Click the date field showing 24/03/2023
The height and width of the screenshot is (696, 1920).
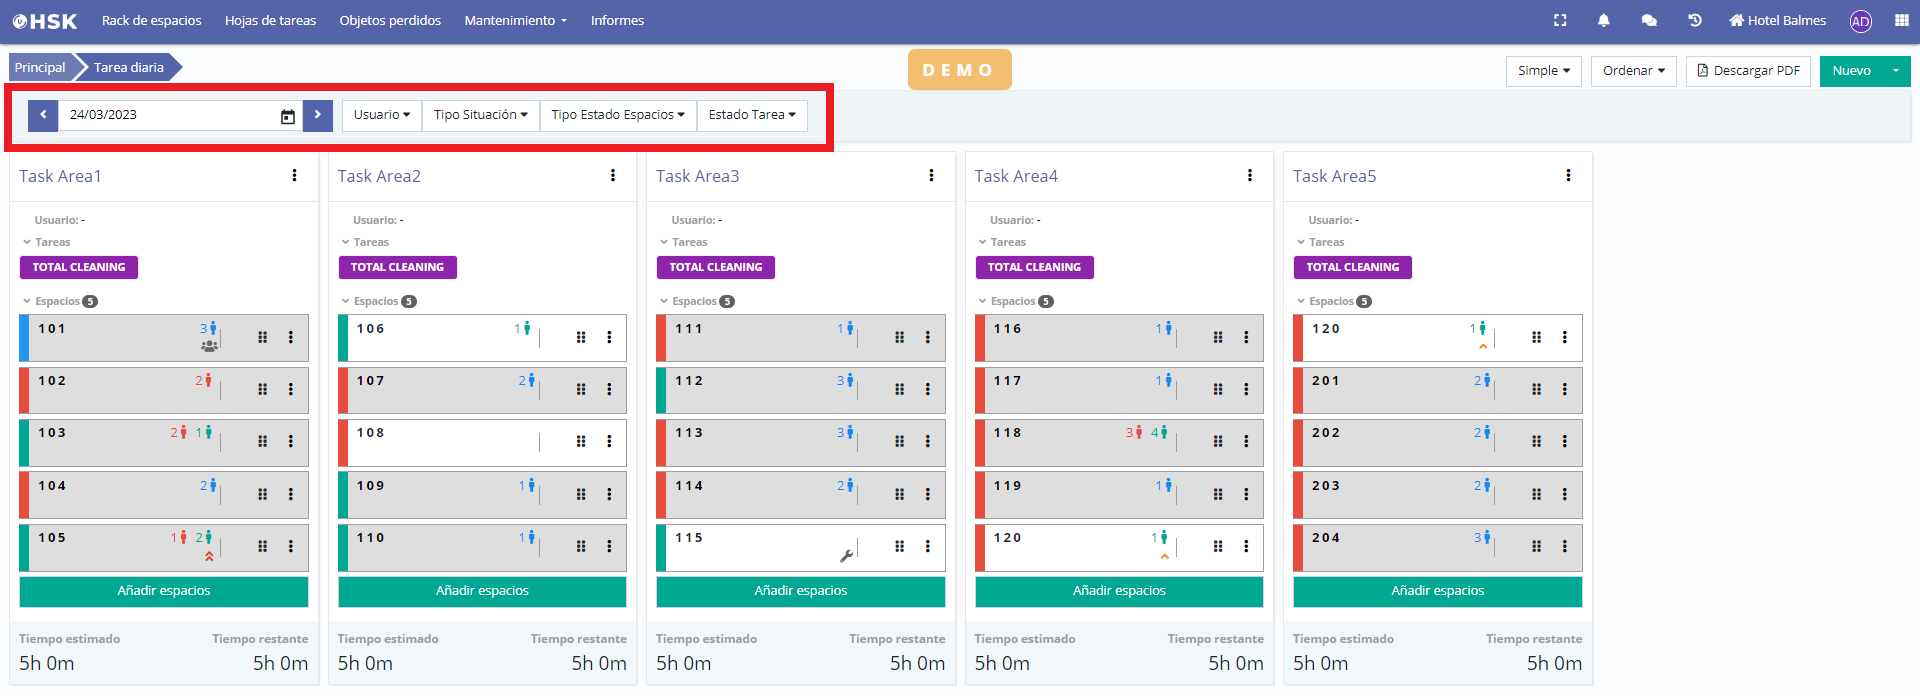pyautogui.click(x=170, y=115)
